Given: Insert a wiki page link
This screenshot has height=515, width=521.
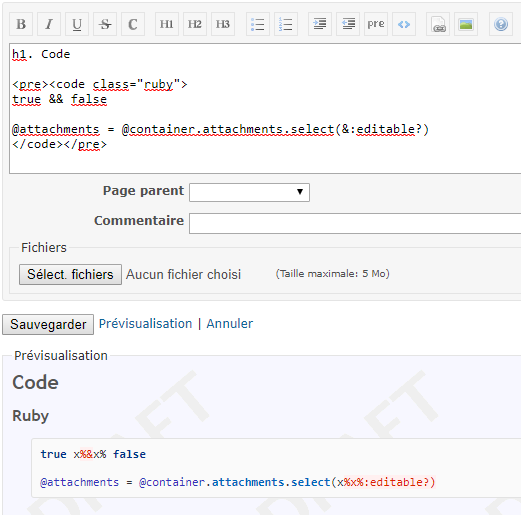Looking at the screenshot, I should pos(438,24).
